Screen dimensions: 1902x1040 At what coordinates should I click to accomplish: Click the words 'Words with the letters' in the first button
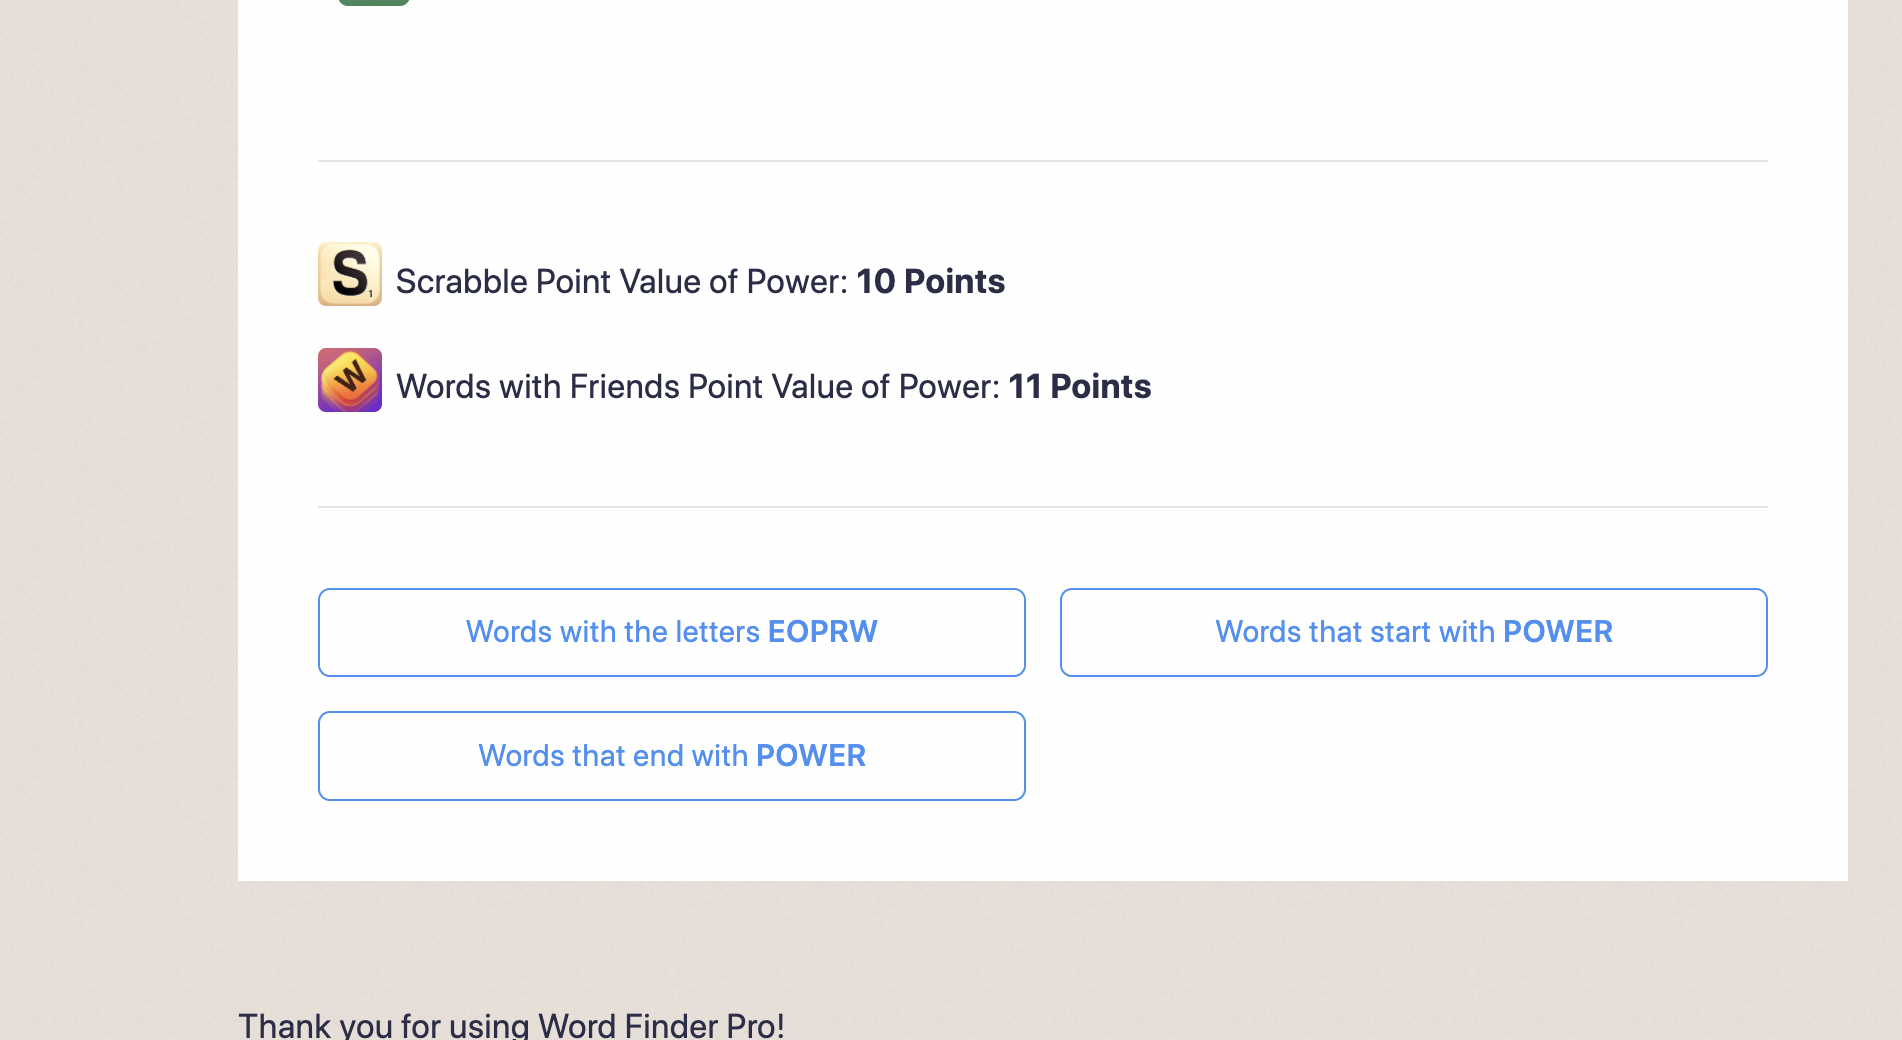tap(613, 632)
